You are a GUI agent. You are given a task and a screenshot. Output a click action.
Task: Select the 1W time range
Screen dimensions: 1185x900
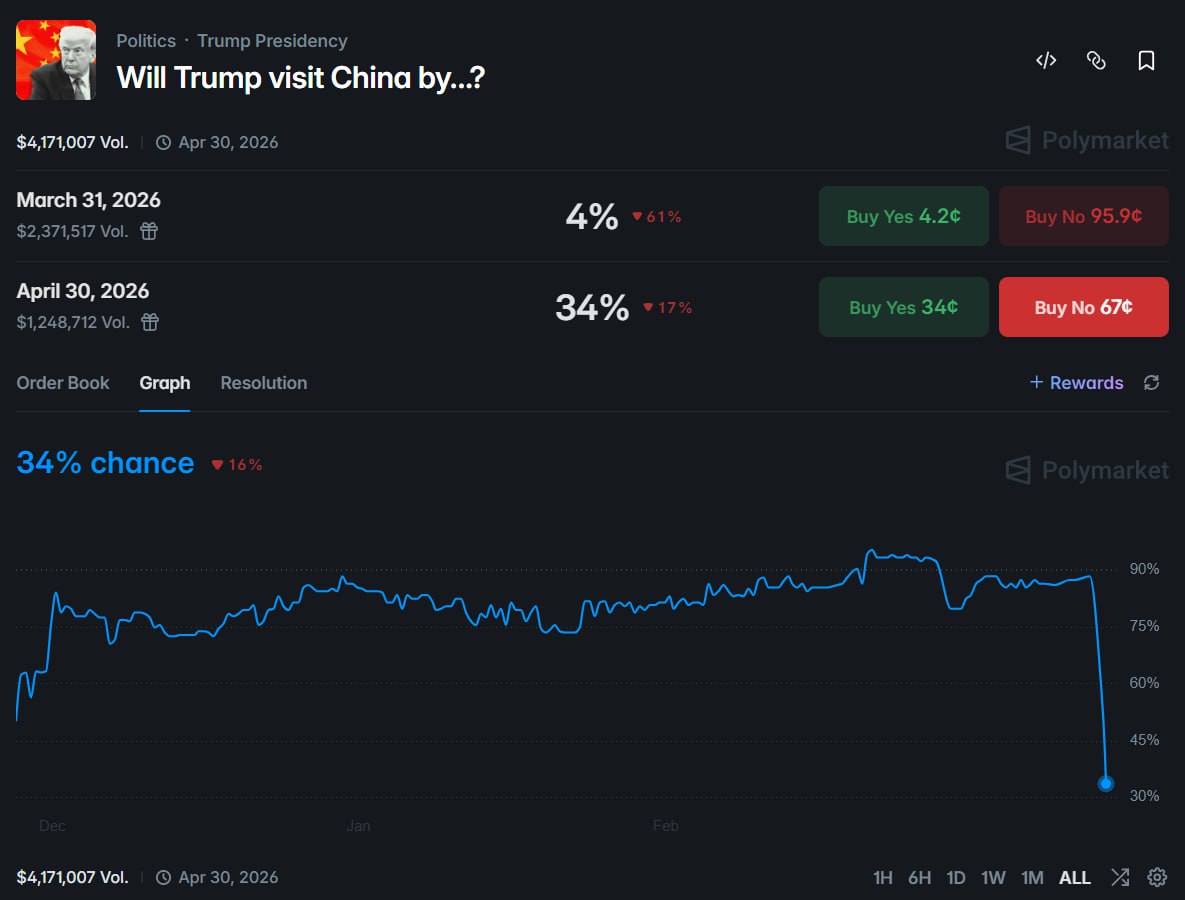click(x=993, y=877)
